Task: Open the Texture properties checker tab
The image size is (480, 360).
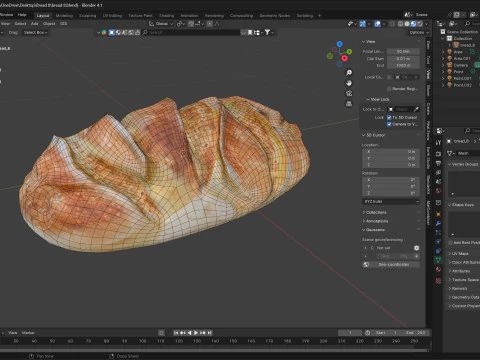Action: (x=438, y=281)
